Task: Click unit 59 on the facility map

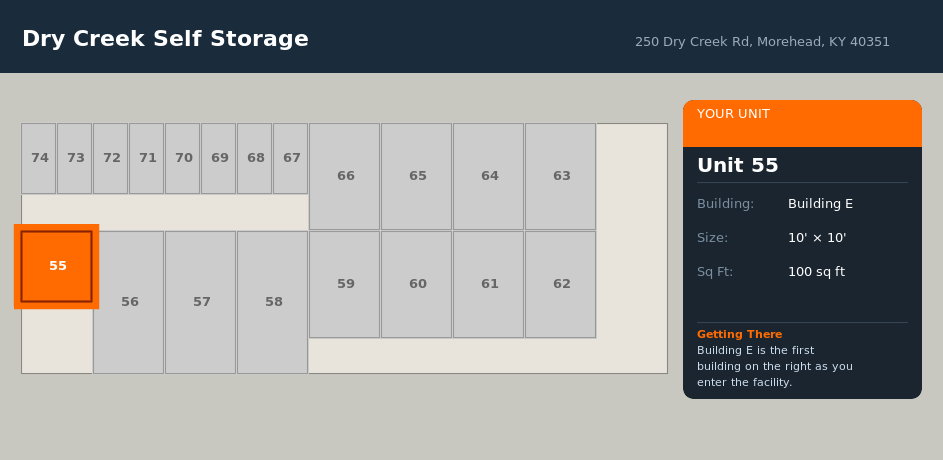Action: tap(345, 284)
